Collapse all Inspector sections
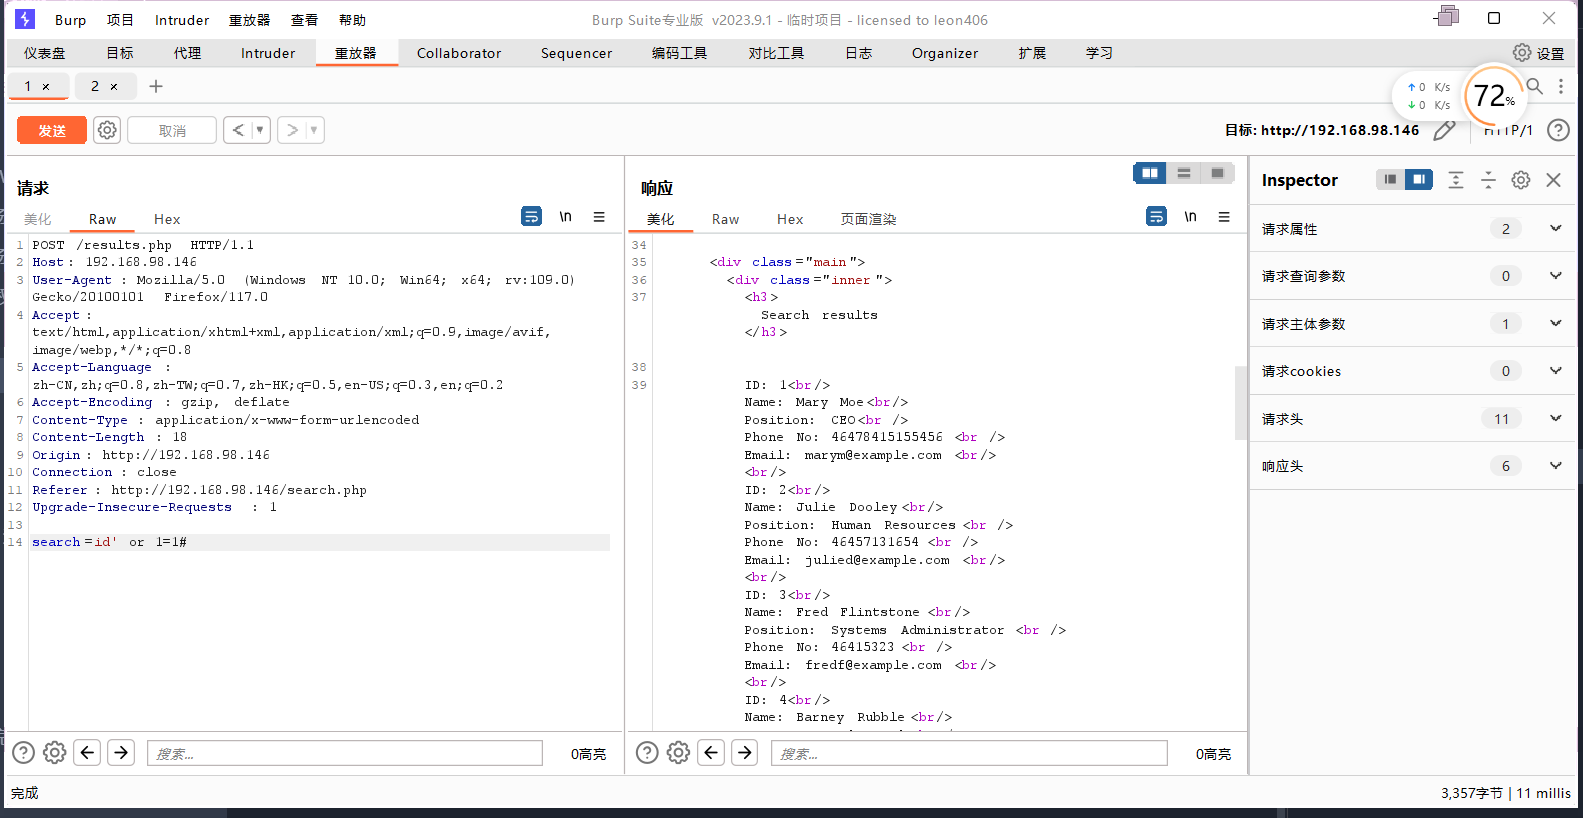This screenshot has height=818, width=1583. point(1488,180)
